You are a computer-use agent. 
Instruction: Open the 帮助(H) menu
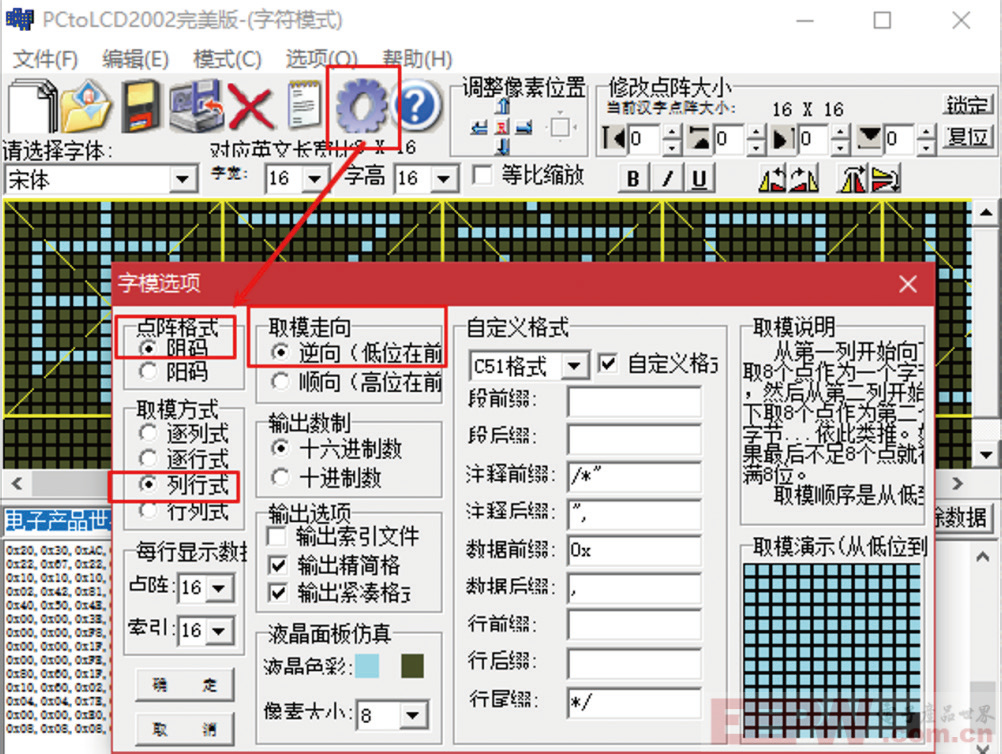click(417, 59)
